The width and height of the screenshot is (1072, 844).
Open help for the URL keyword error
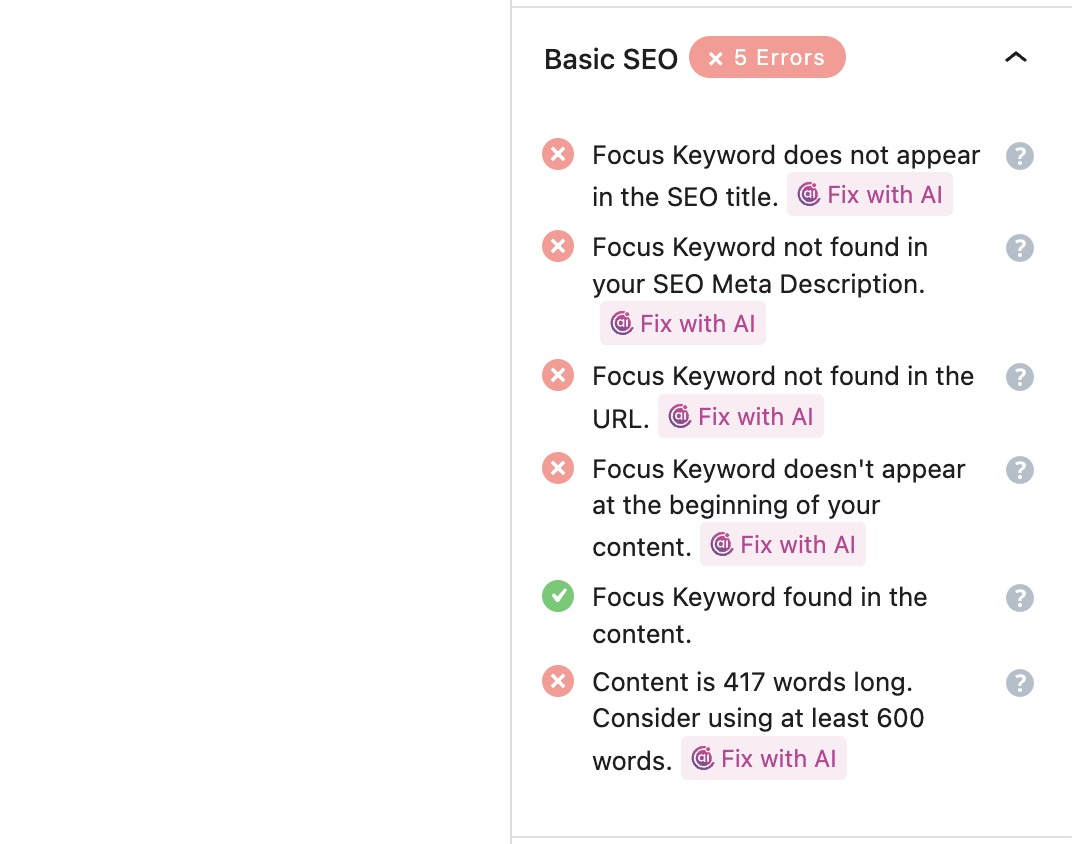pos(1019,377)
